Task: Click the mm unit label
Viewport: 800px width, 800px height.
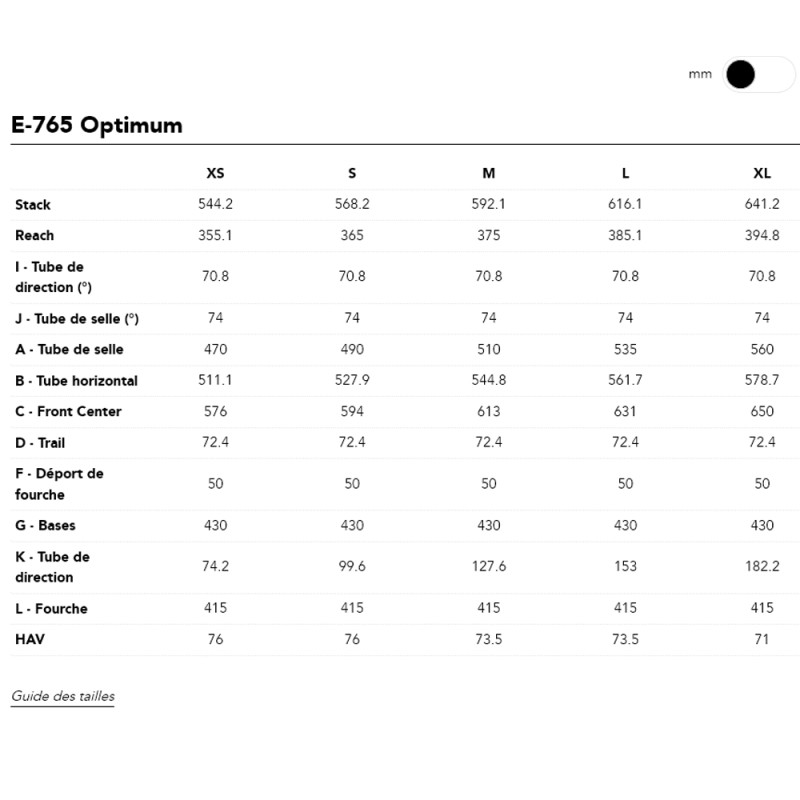Action: (700, 75)
